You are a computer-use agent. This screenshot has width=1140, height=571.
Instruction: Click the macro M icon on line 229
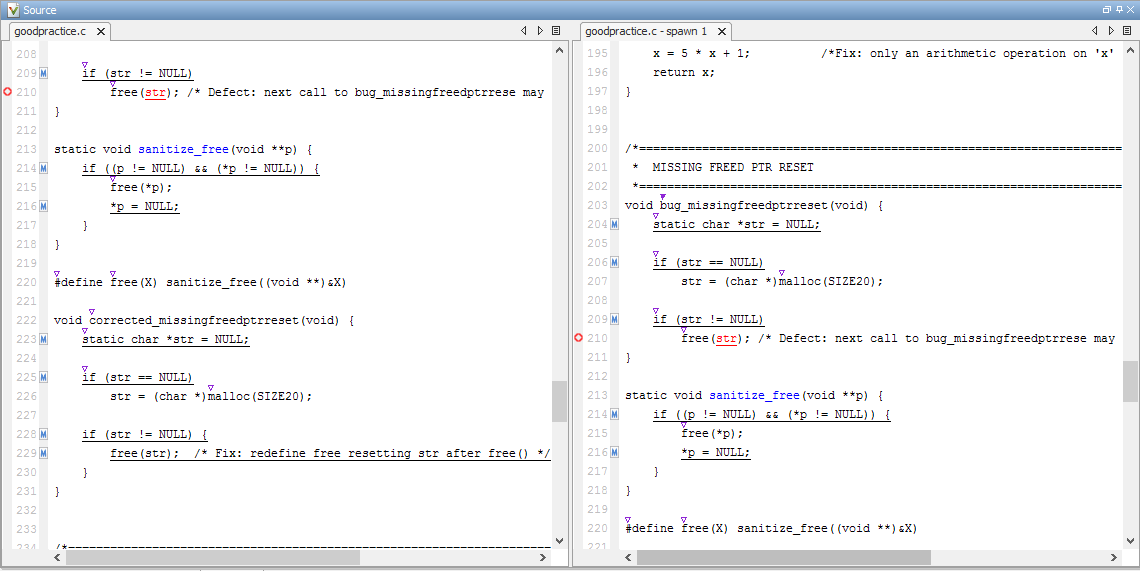[x=44, y=453]
